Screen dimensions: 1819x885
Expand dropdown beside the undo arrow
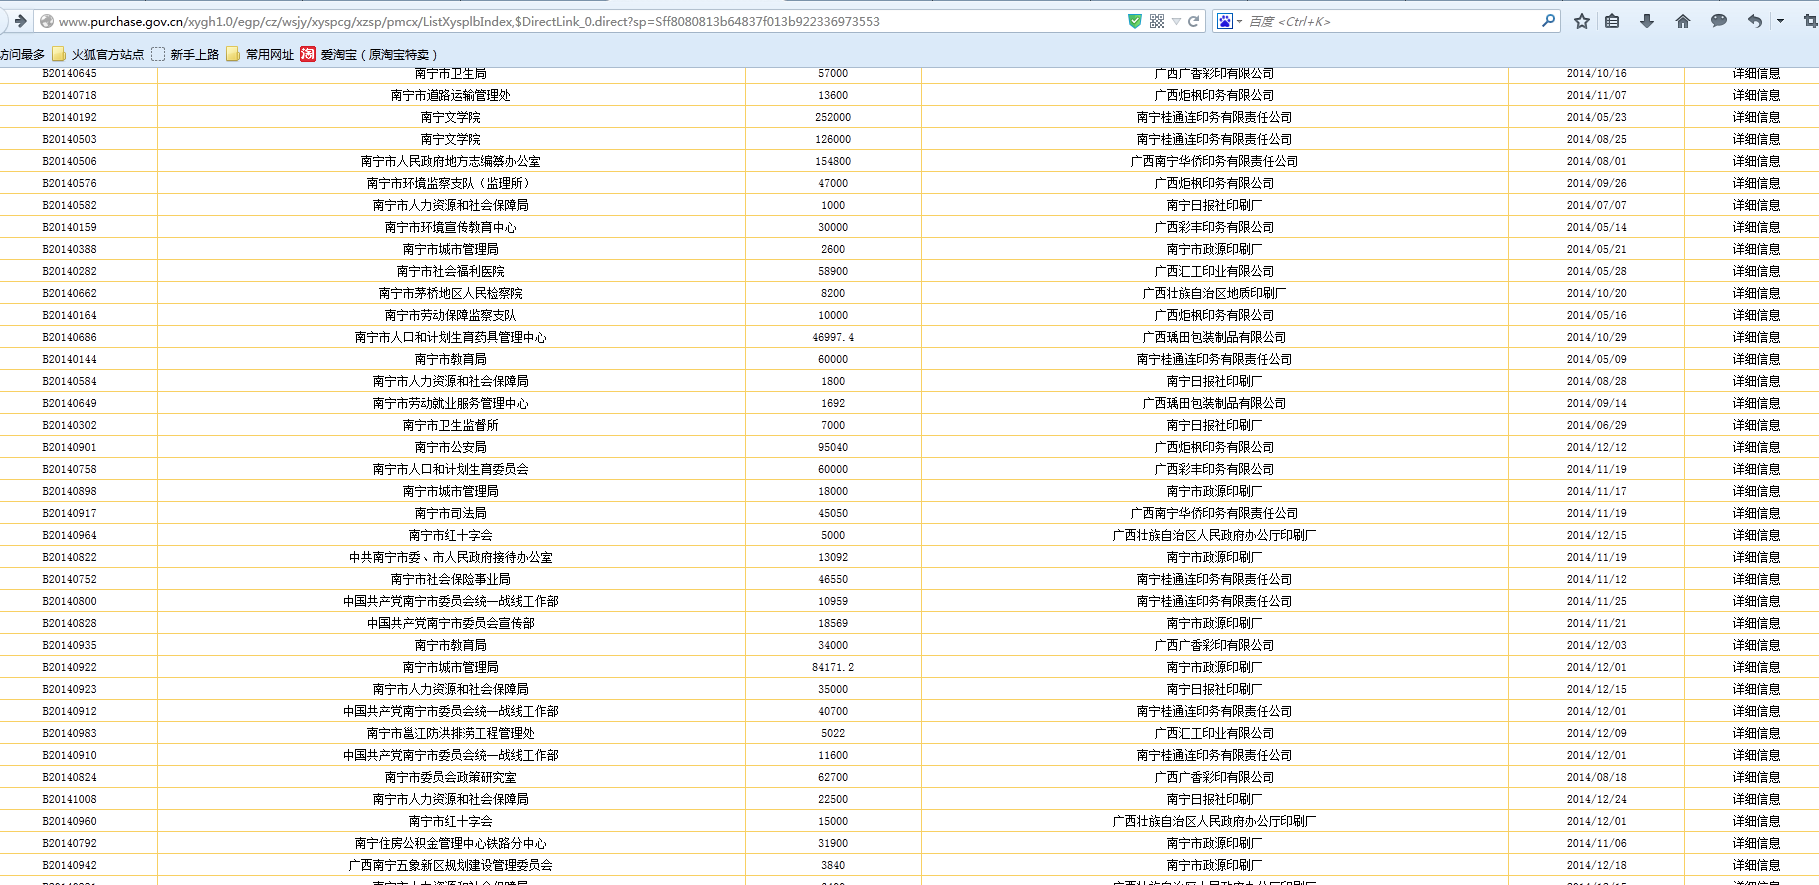(x=1780, y=21)
